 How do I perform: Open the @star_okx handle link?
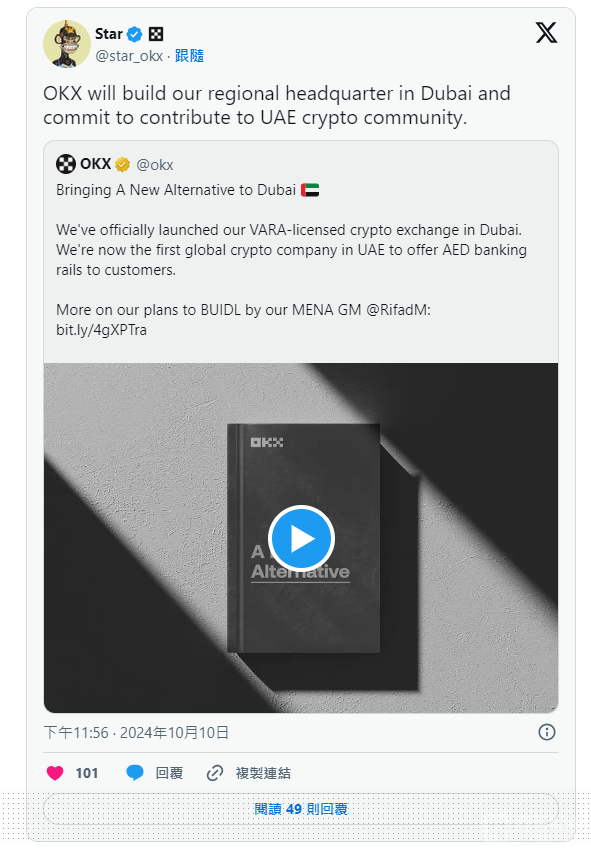[129, 56]
